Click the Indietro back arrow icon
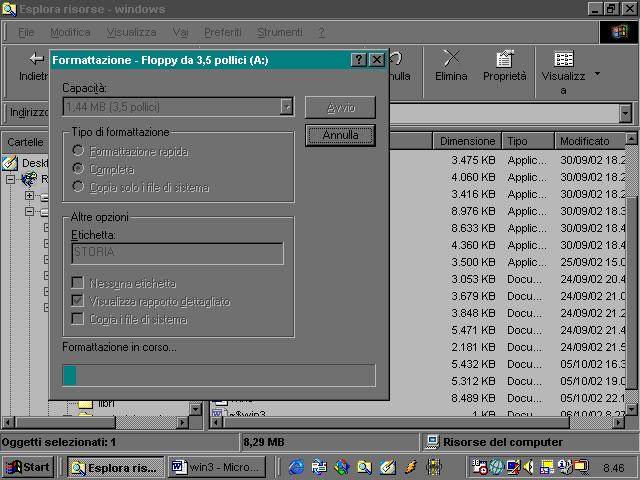The height and width of the screenshot is (480, 640). coord(37,59)
